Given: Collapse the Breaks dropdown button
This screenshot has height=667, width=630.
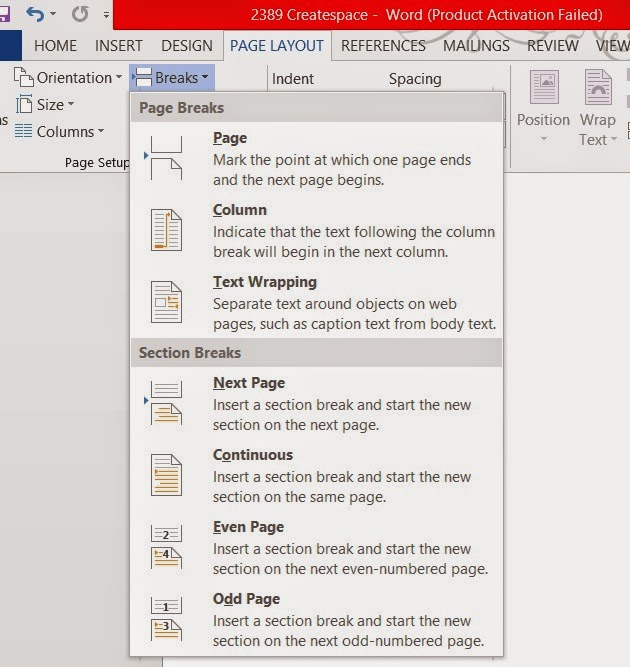Looking at the screenshot, I should tap(172, 77).
